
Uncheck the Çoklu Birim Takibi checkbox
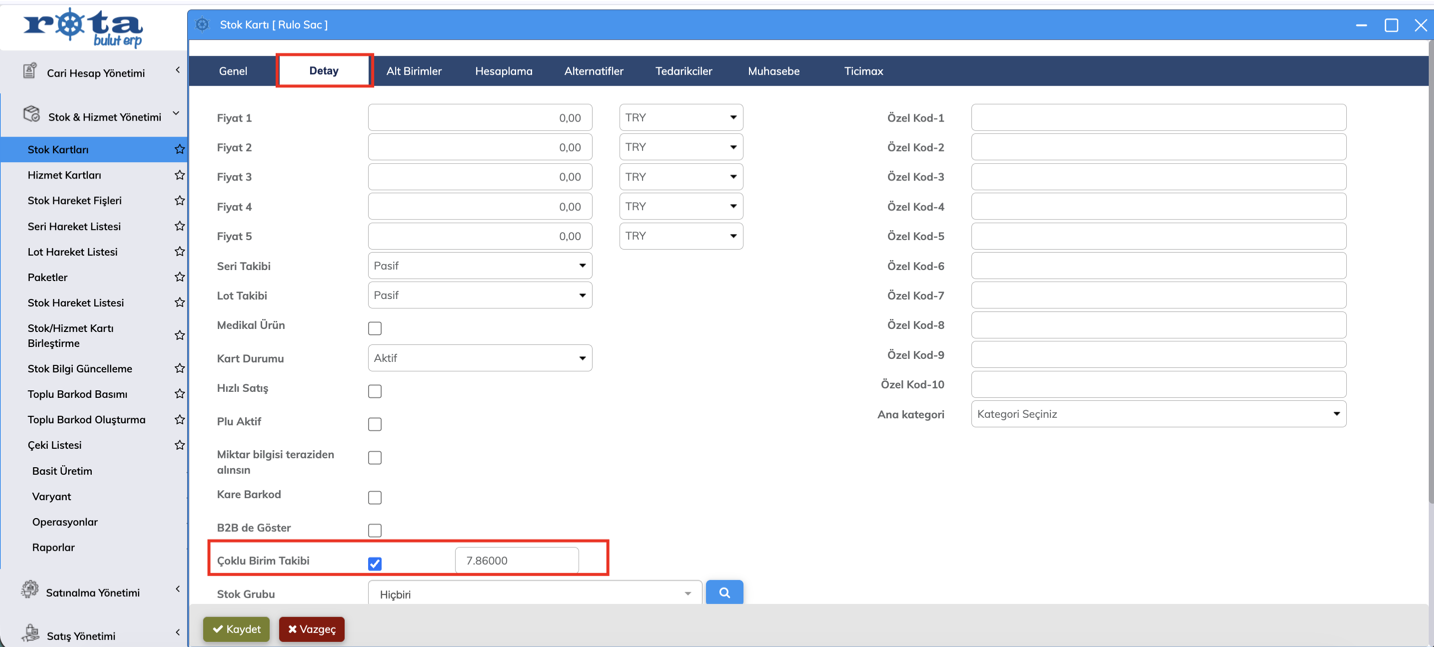[375, 564]
